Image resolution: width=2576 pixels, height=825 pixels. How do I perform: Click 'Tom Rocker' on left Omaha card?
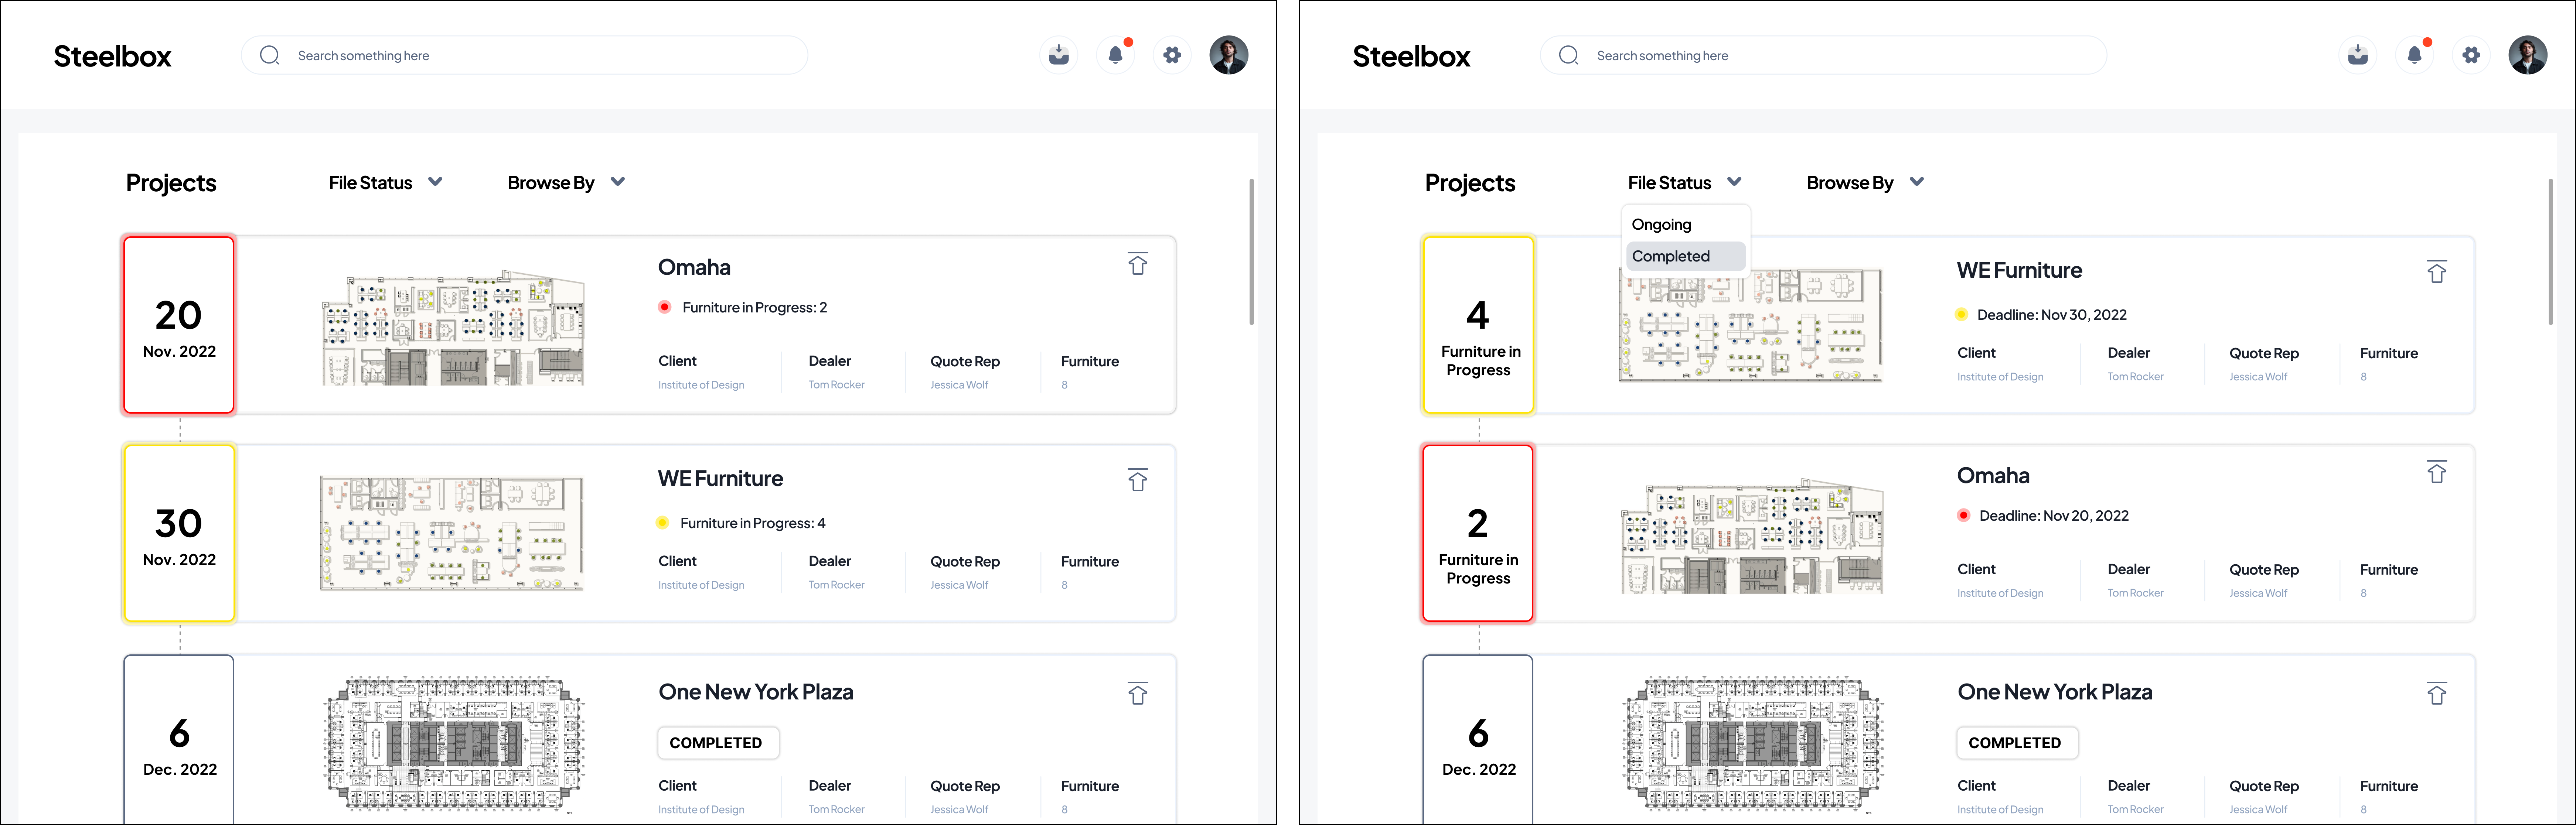click(836, 385)
